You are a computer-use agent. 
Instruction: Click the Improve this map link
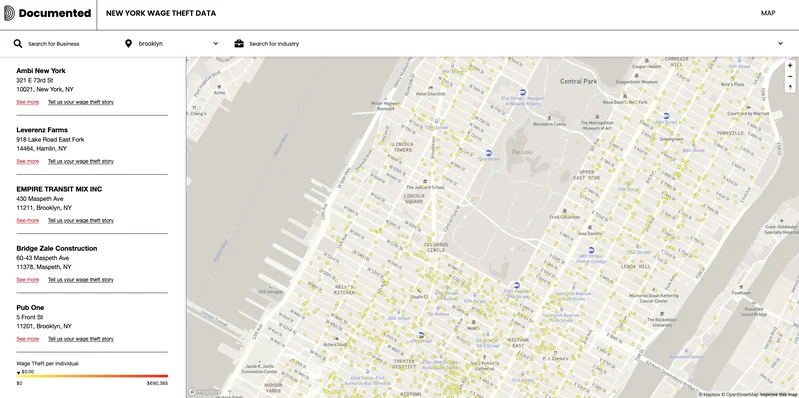coord(779,394)
